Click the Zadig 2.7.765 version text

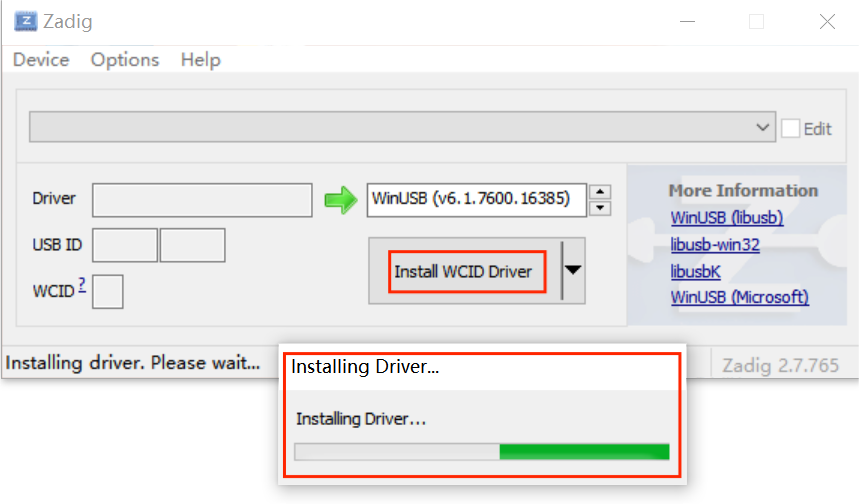click(x=780, y=365)
